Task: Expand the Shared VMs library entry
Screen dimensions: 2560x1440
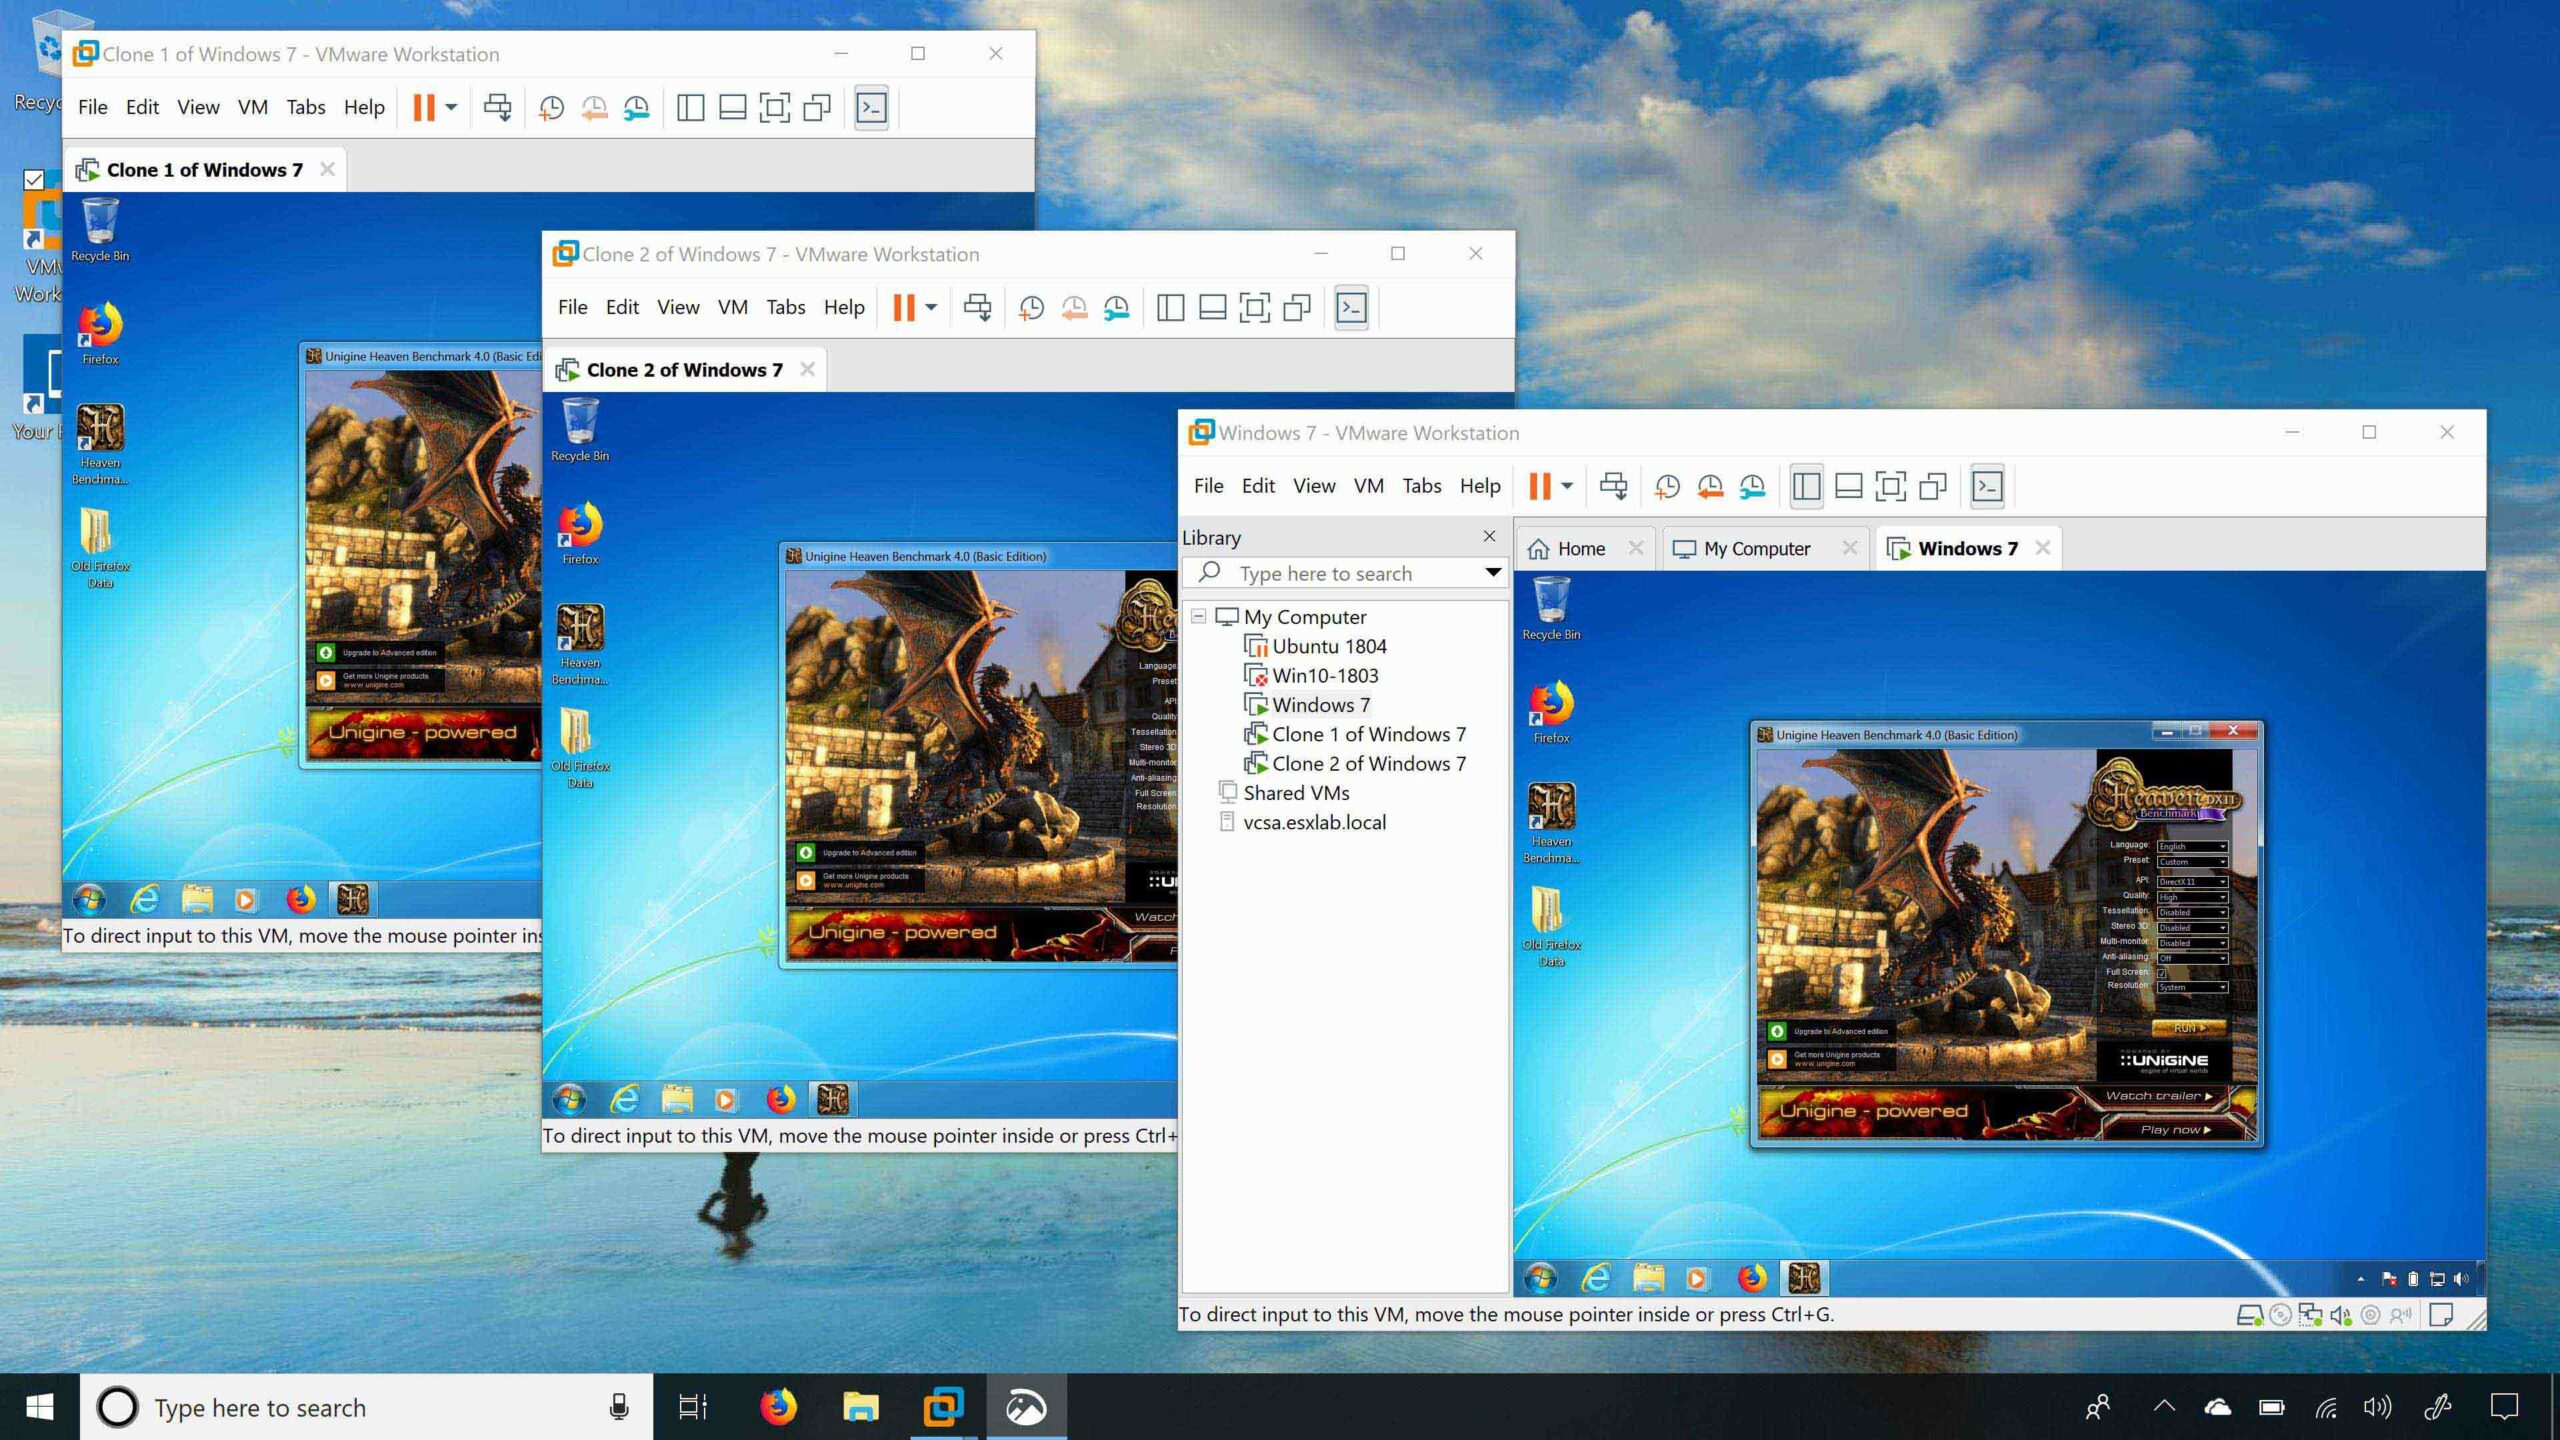Action: coord(1199,791)
